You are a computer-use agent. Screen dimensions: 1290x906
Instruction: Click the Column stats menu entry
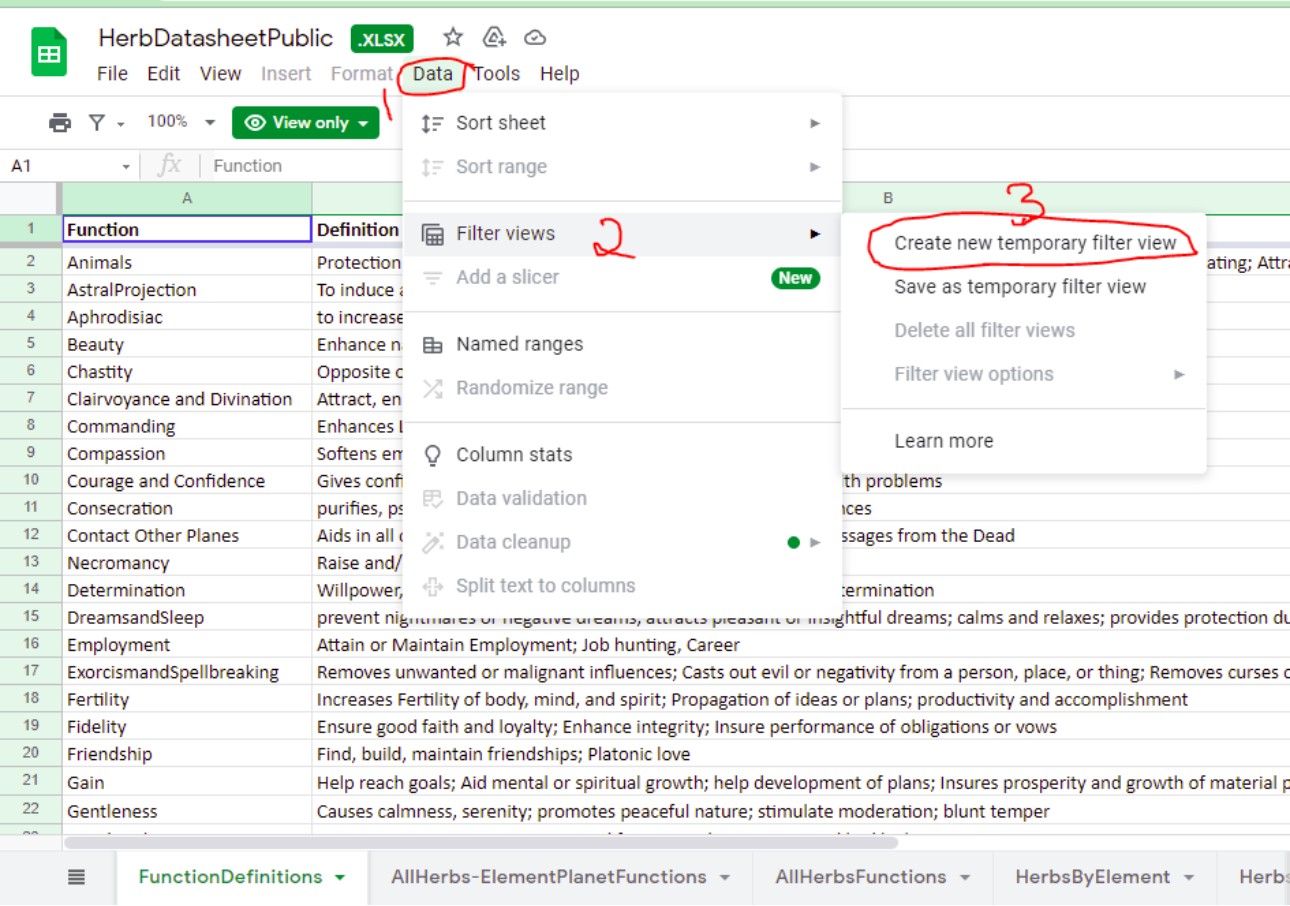coord(516,455)
